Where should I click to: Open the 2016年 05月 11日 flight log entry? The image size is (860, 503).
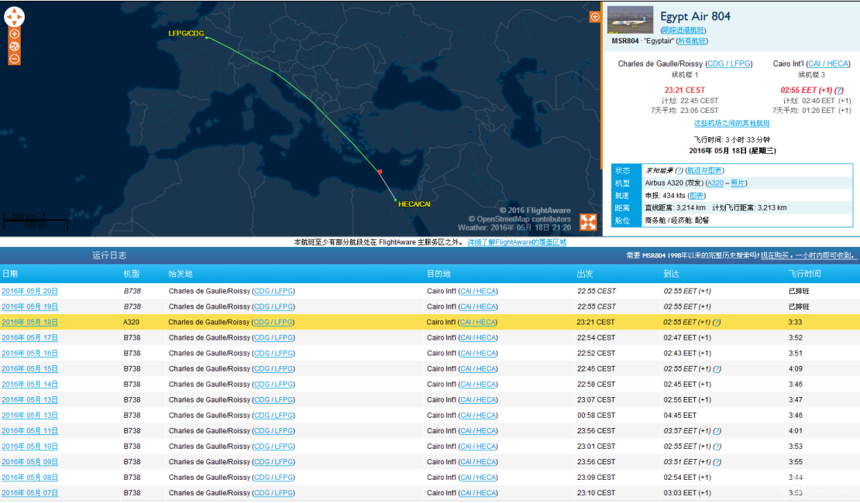[x=30, y=431]
